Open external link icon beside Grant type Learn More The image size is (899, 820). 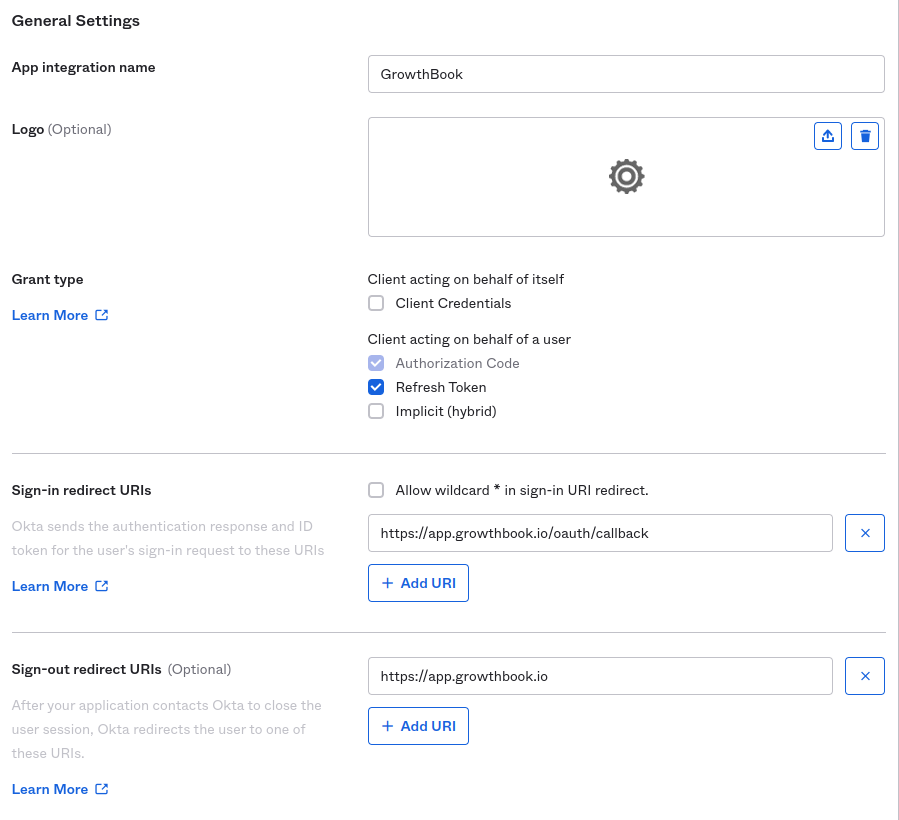point(101,315)
